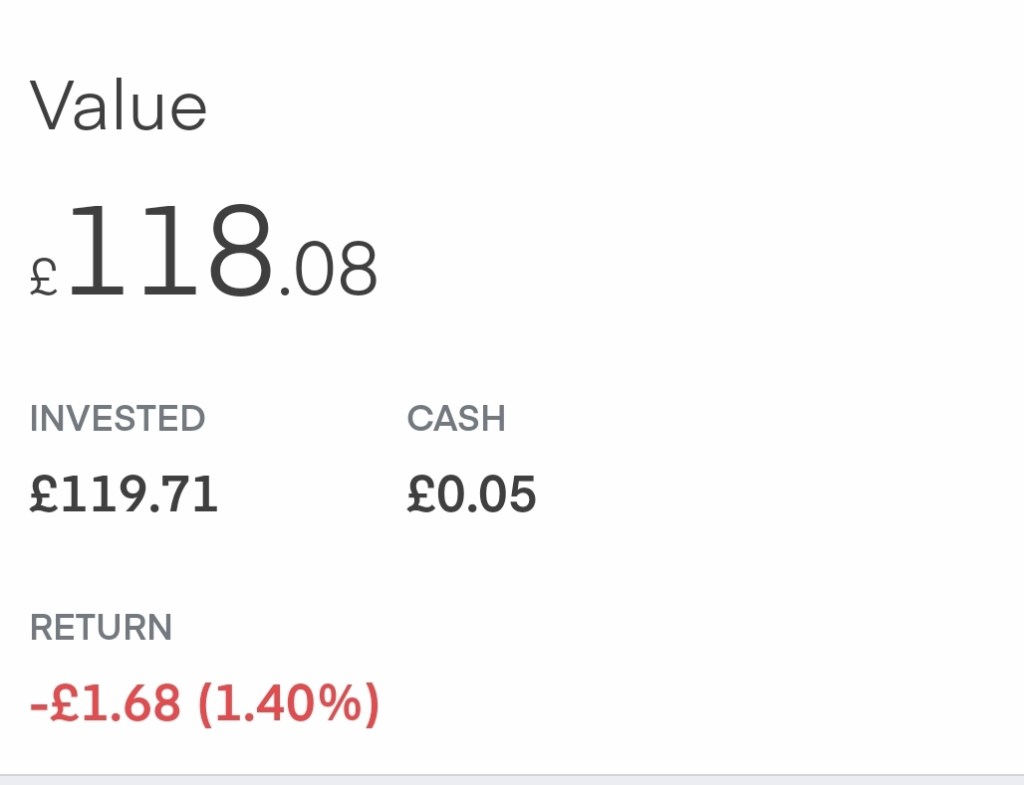Tap the percent sign in the return

[341, 703]
